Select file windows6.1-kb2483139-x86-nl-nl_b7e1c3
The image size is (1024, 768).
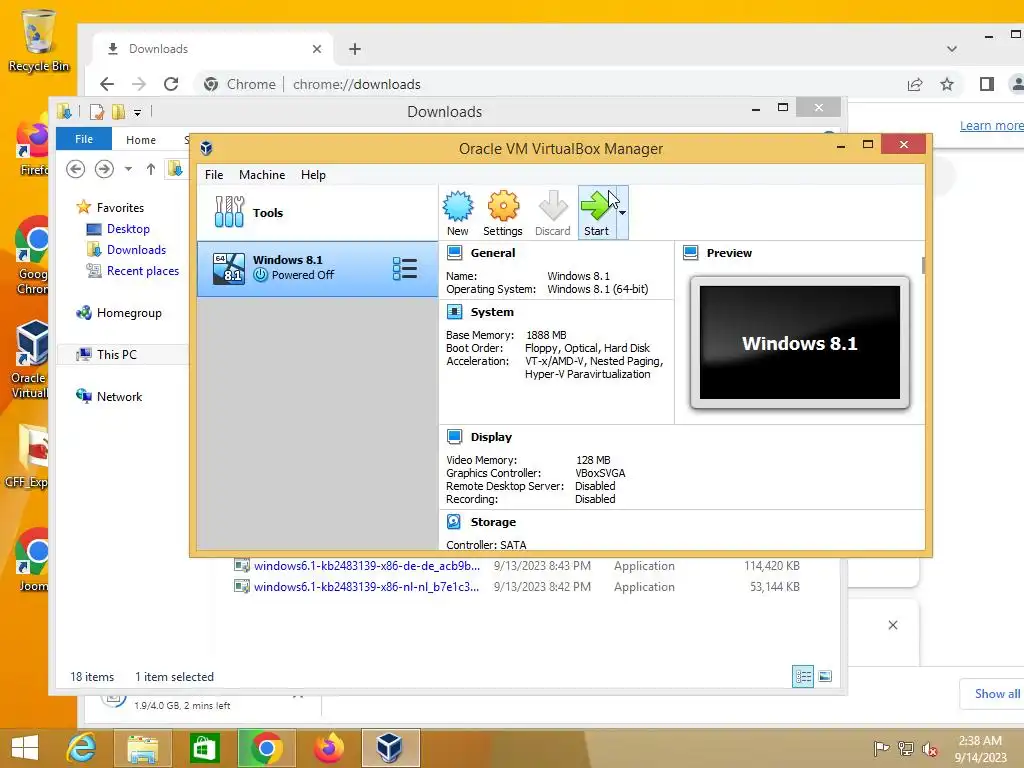pyautogui.click(x=366, y=586)
